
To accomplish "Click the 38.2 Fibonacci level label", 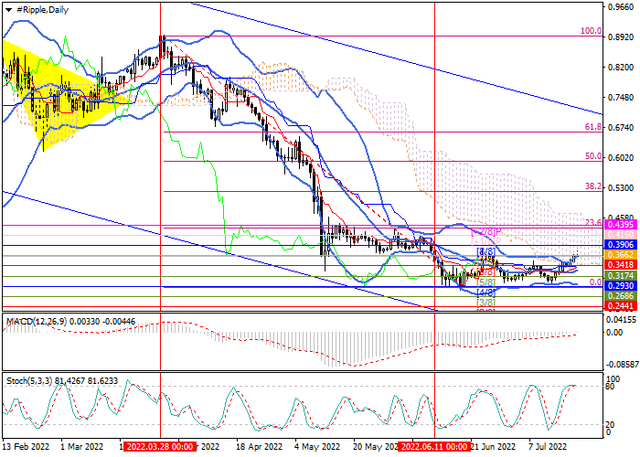I will (591, 186).
